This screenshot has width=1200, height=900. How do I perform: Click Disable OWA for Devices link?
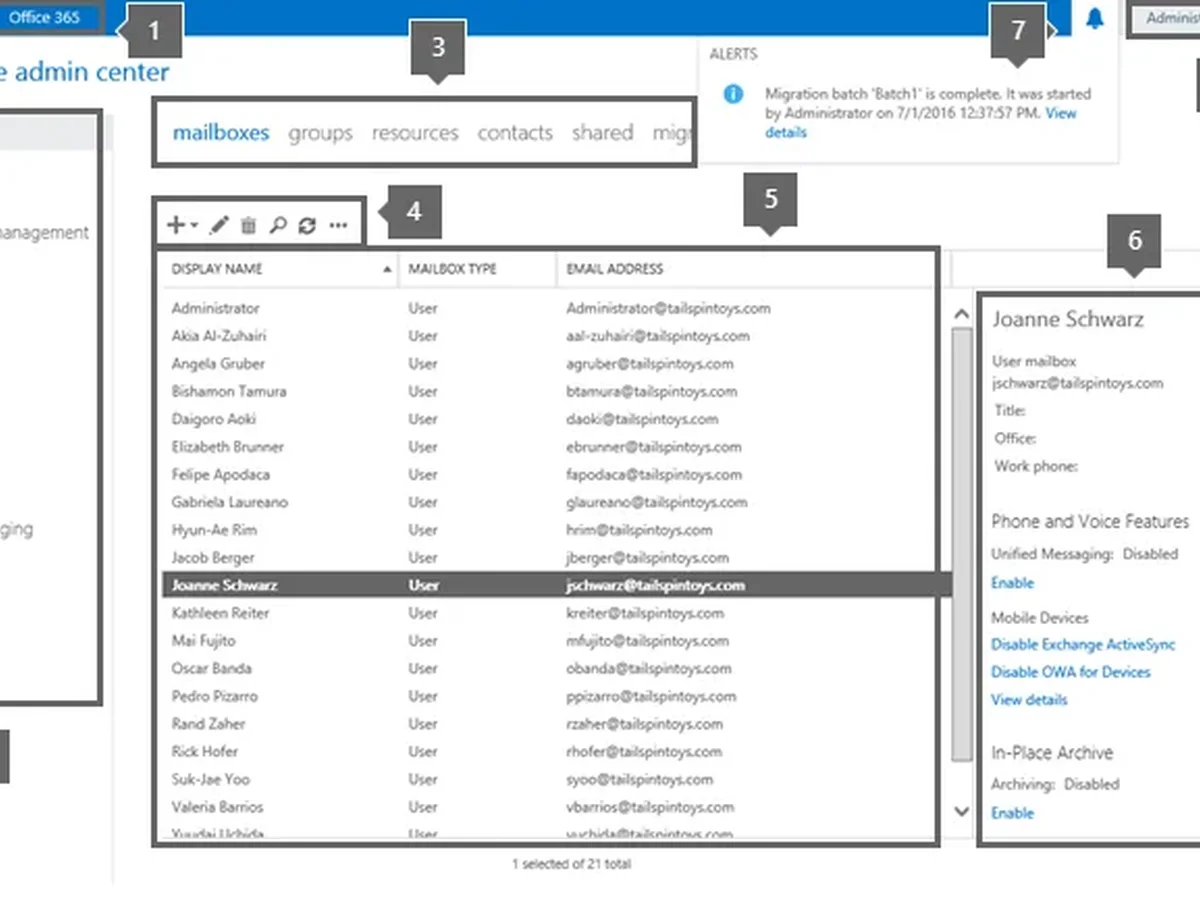coord(1070,672)
